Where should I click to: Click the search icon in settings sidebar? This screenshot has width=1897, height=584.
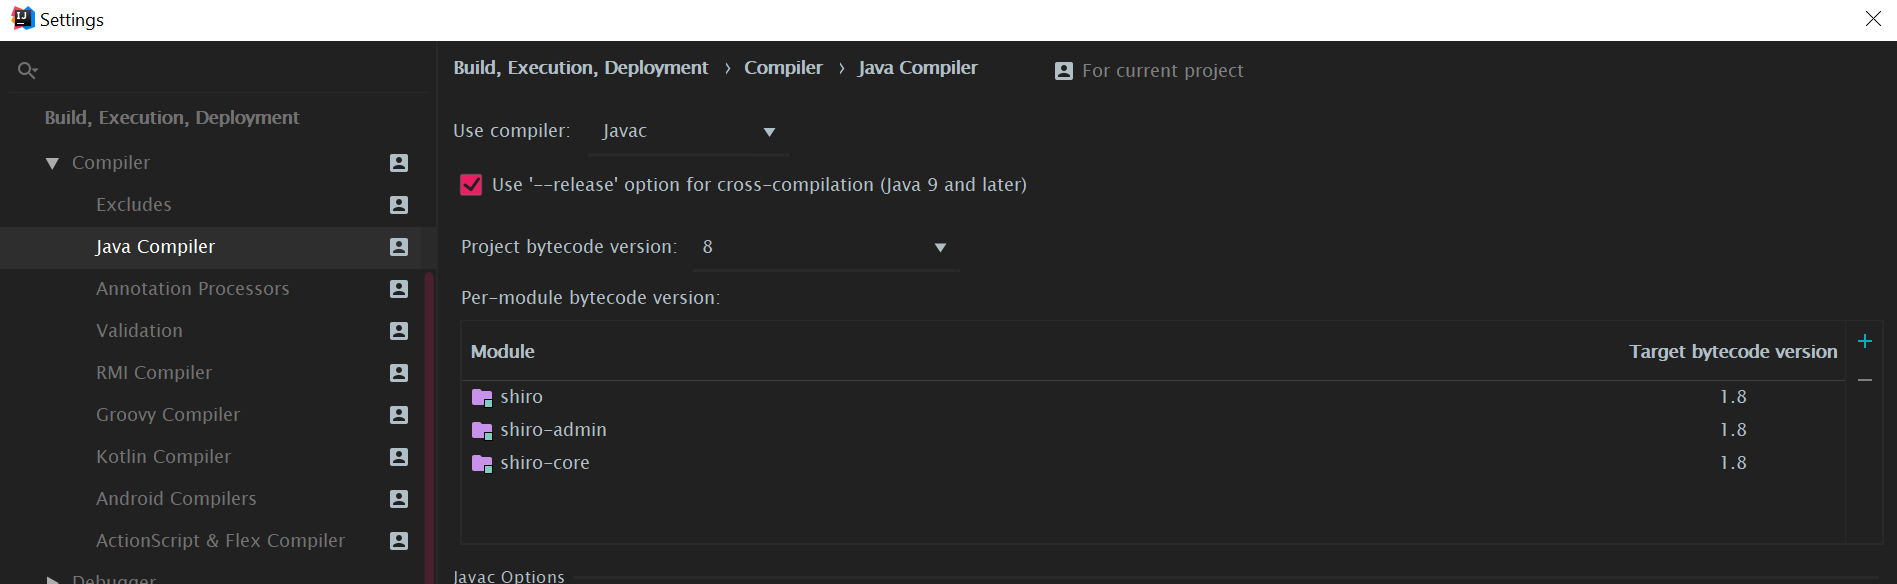pos(27,71)
